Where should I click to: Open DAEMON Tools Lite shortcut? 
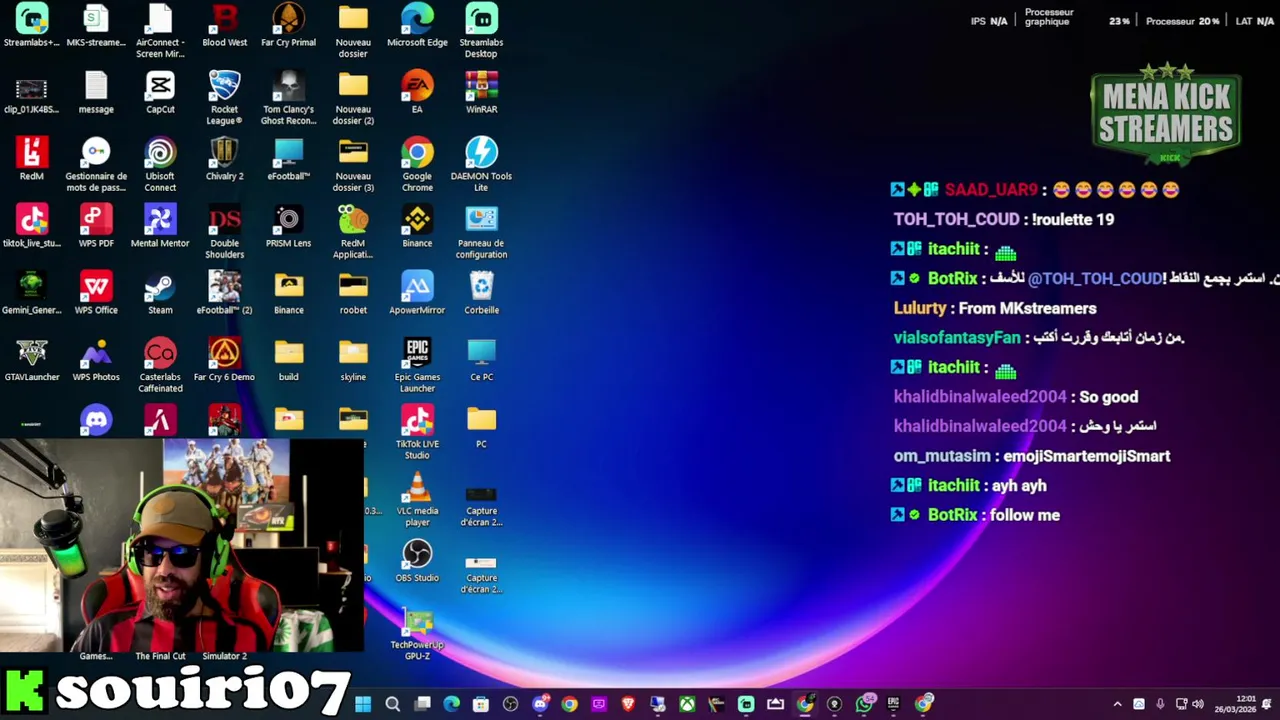[481, 165]
